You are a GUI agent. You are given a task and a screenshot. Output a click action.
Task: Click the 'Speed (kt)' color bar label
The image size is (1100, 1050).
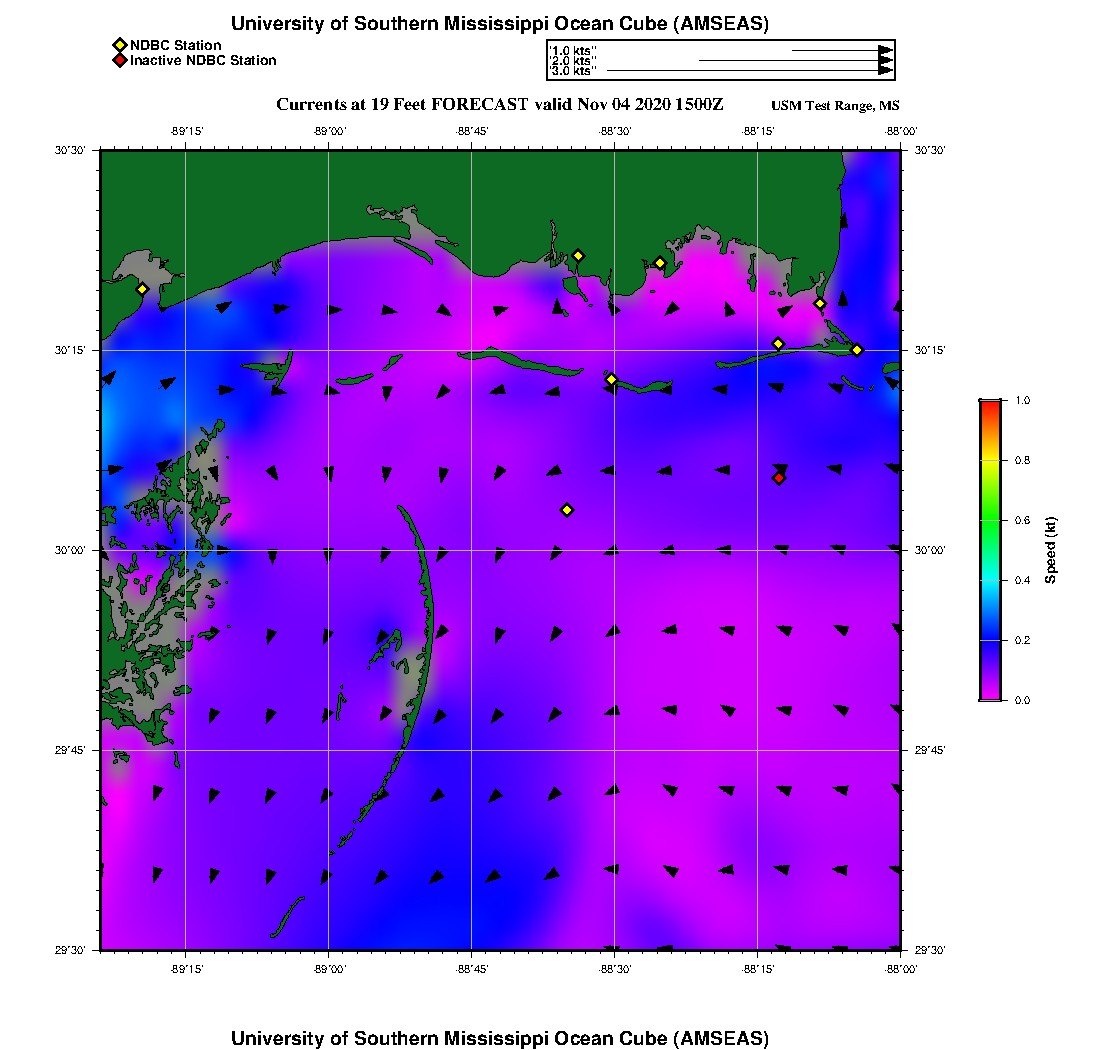[x=1051, y=550]
